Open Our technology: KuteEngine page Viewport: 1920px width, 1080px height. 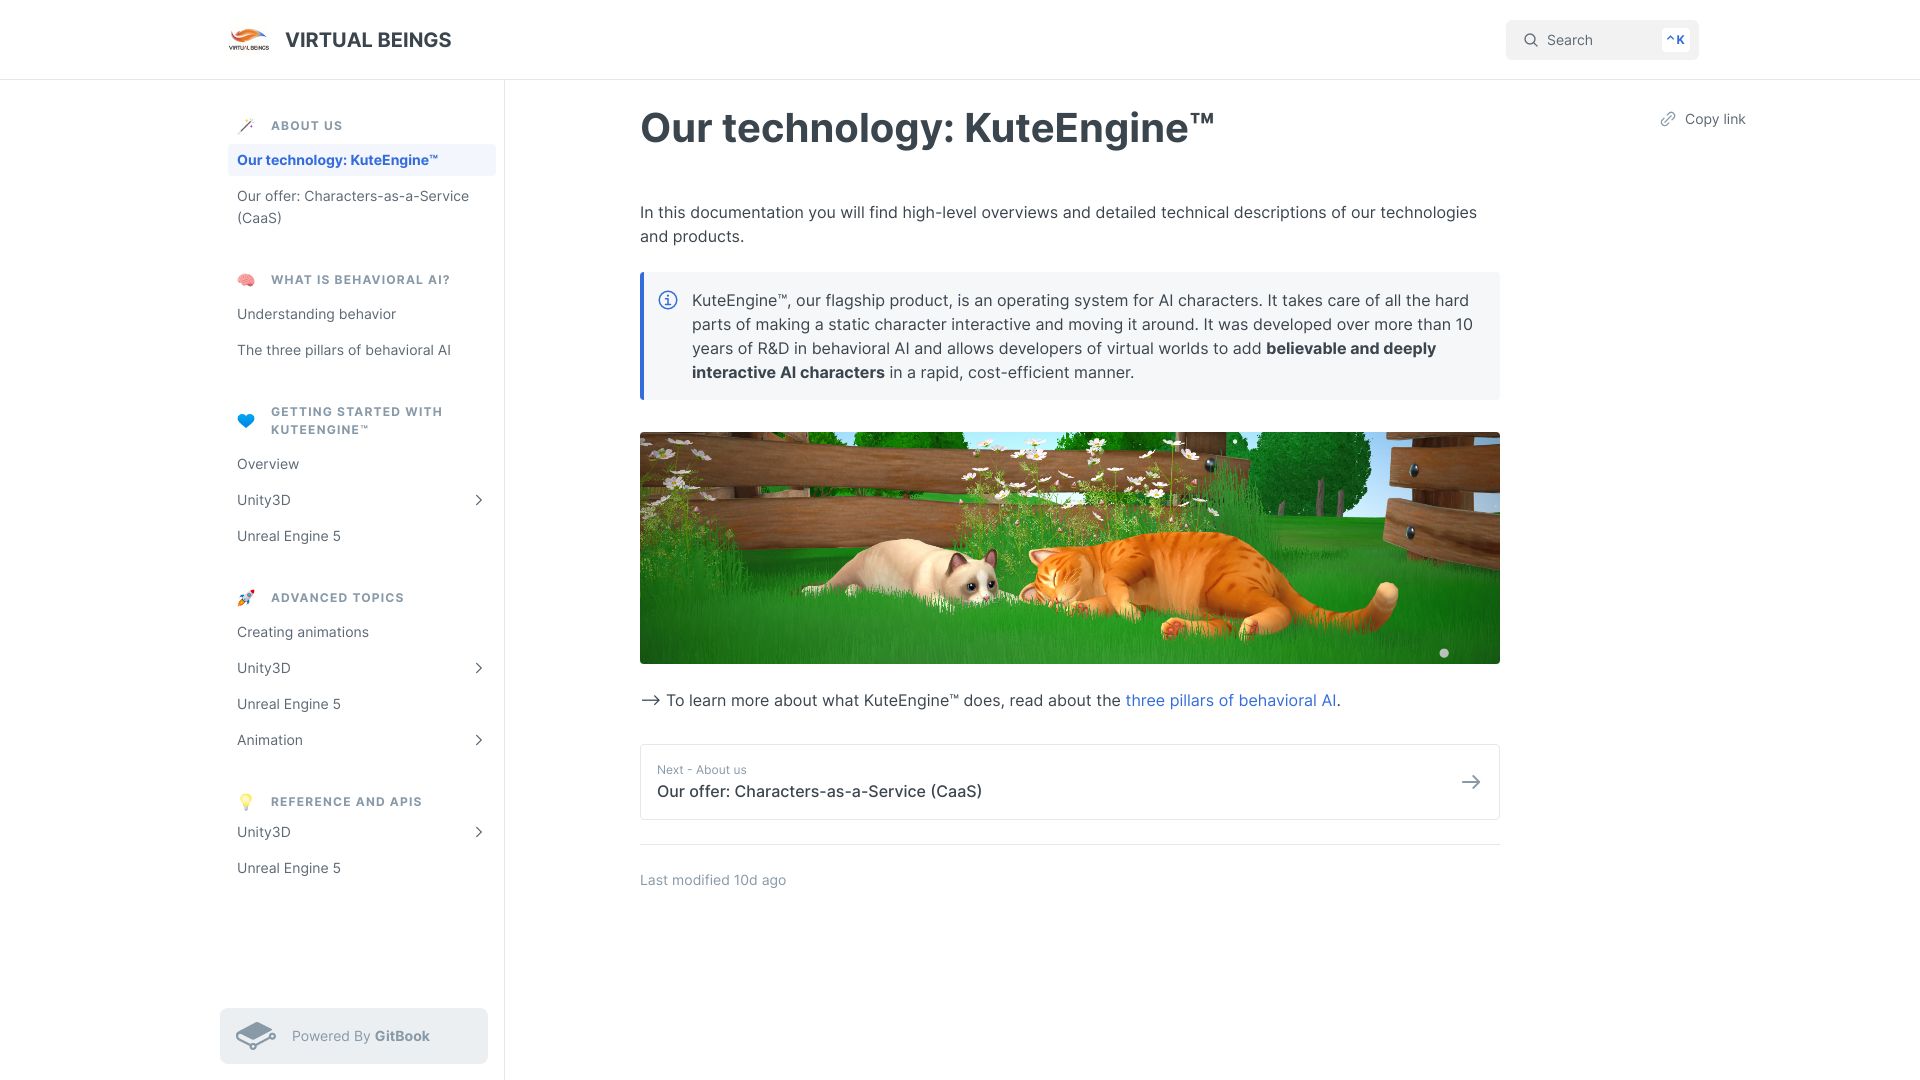(362, 160)
